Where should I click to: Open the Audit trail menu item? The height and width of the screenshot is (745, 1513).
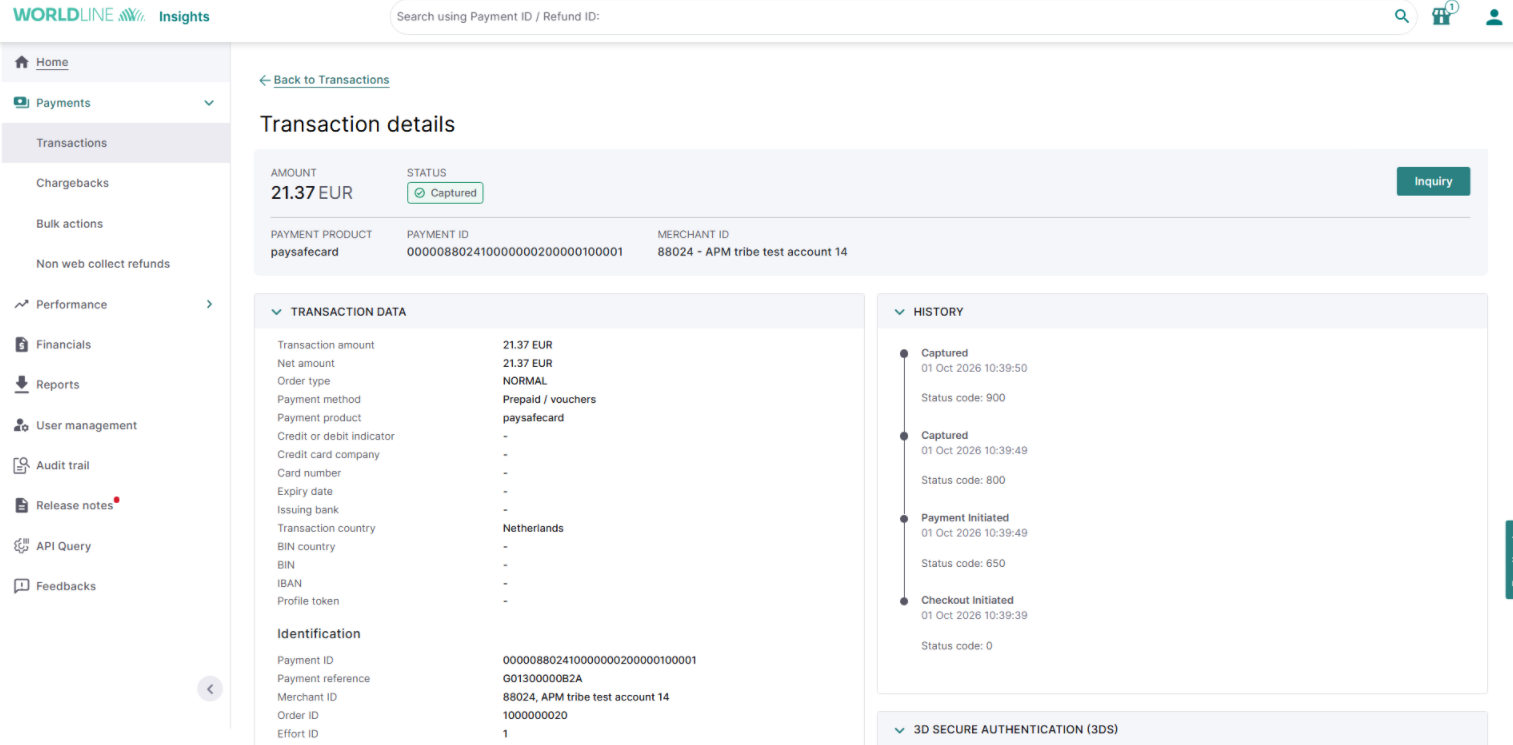[62, 465]
